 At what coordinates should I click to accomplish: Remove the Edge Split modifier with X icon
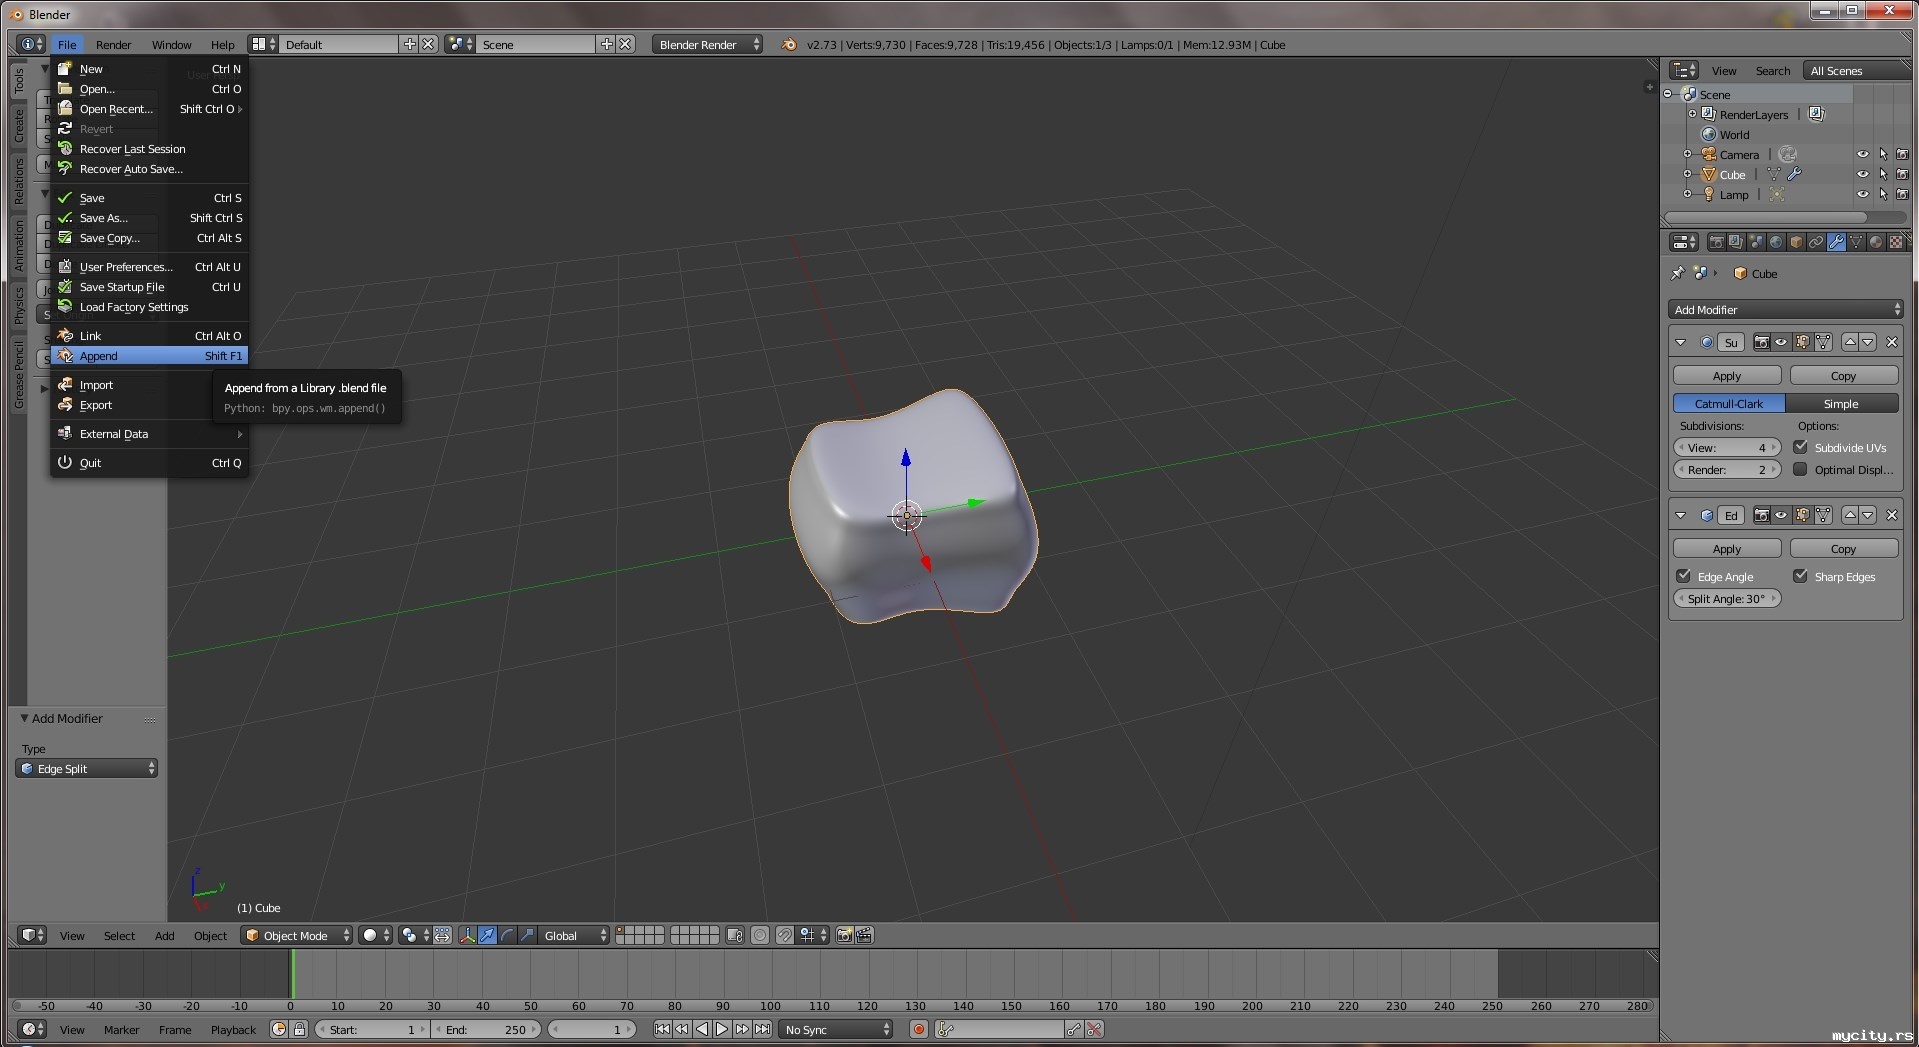click(x=1891, y=515)
